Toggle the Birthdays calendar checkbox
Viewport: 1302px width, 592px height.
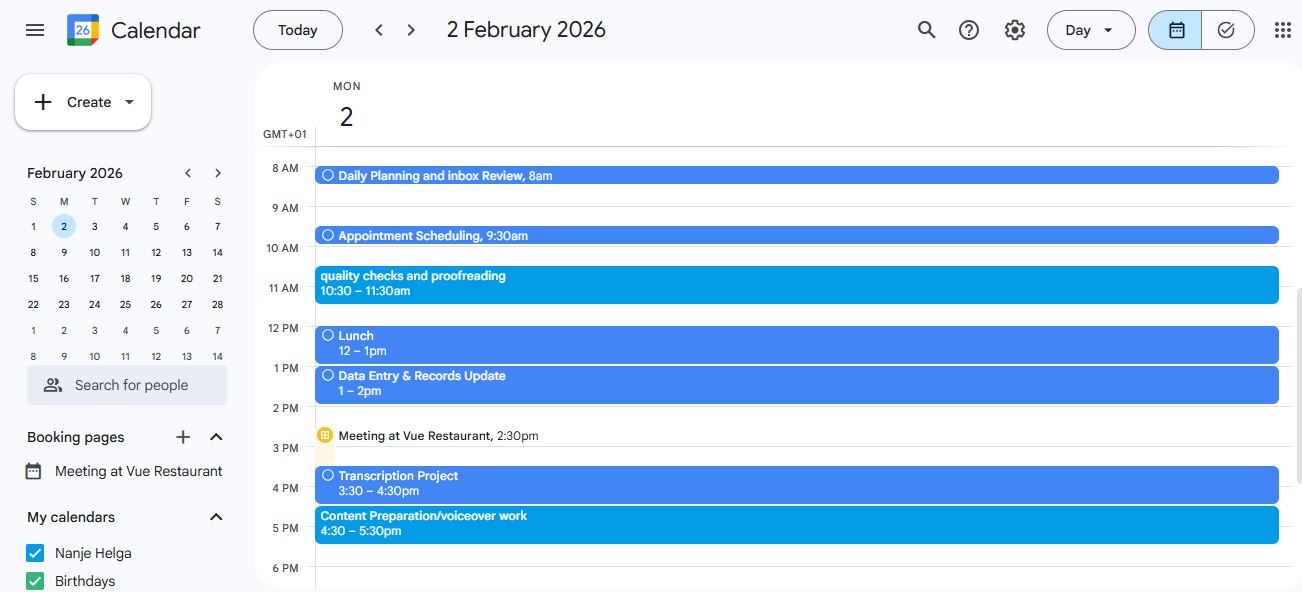(35, 581)
